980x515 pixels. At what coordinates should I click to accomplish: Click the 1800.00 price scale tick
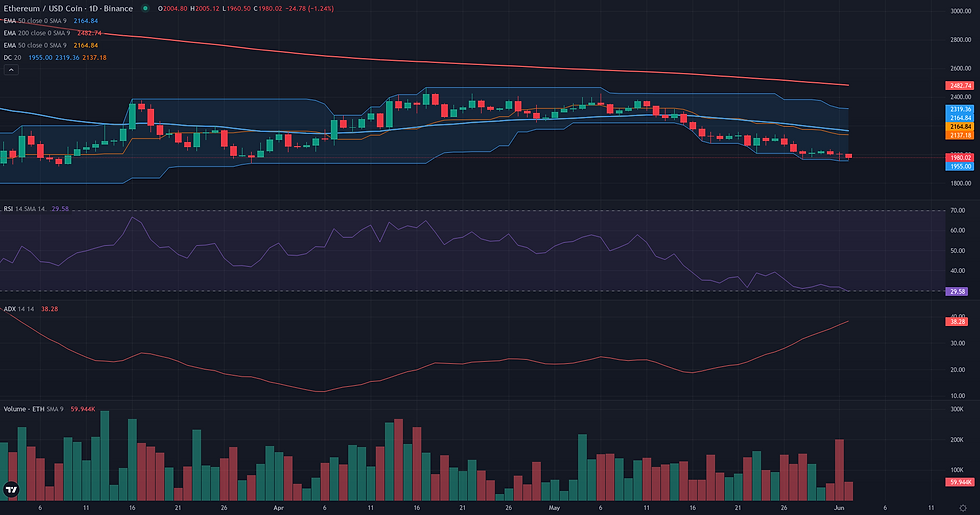pos(961,183)
